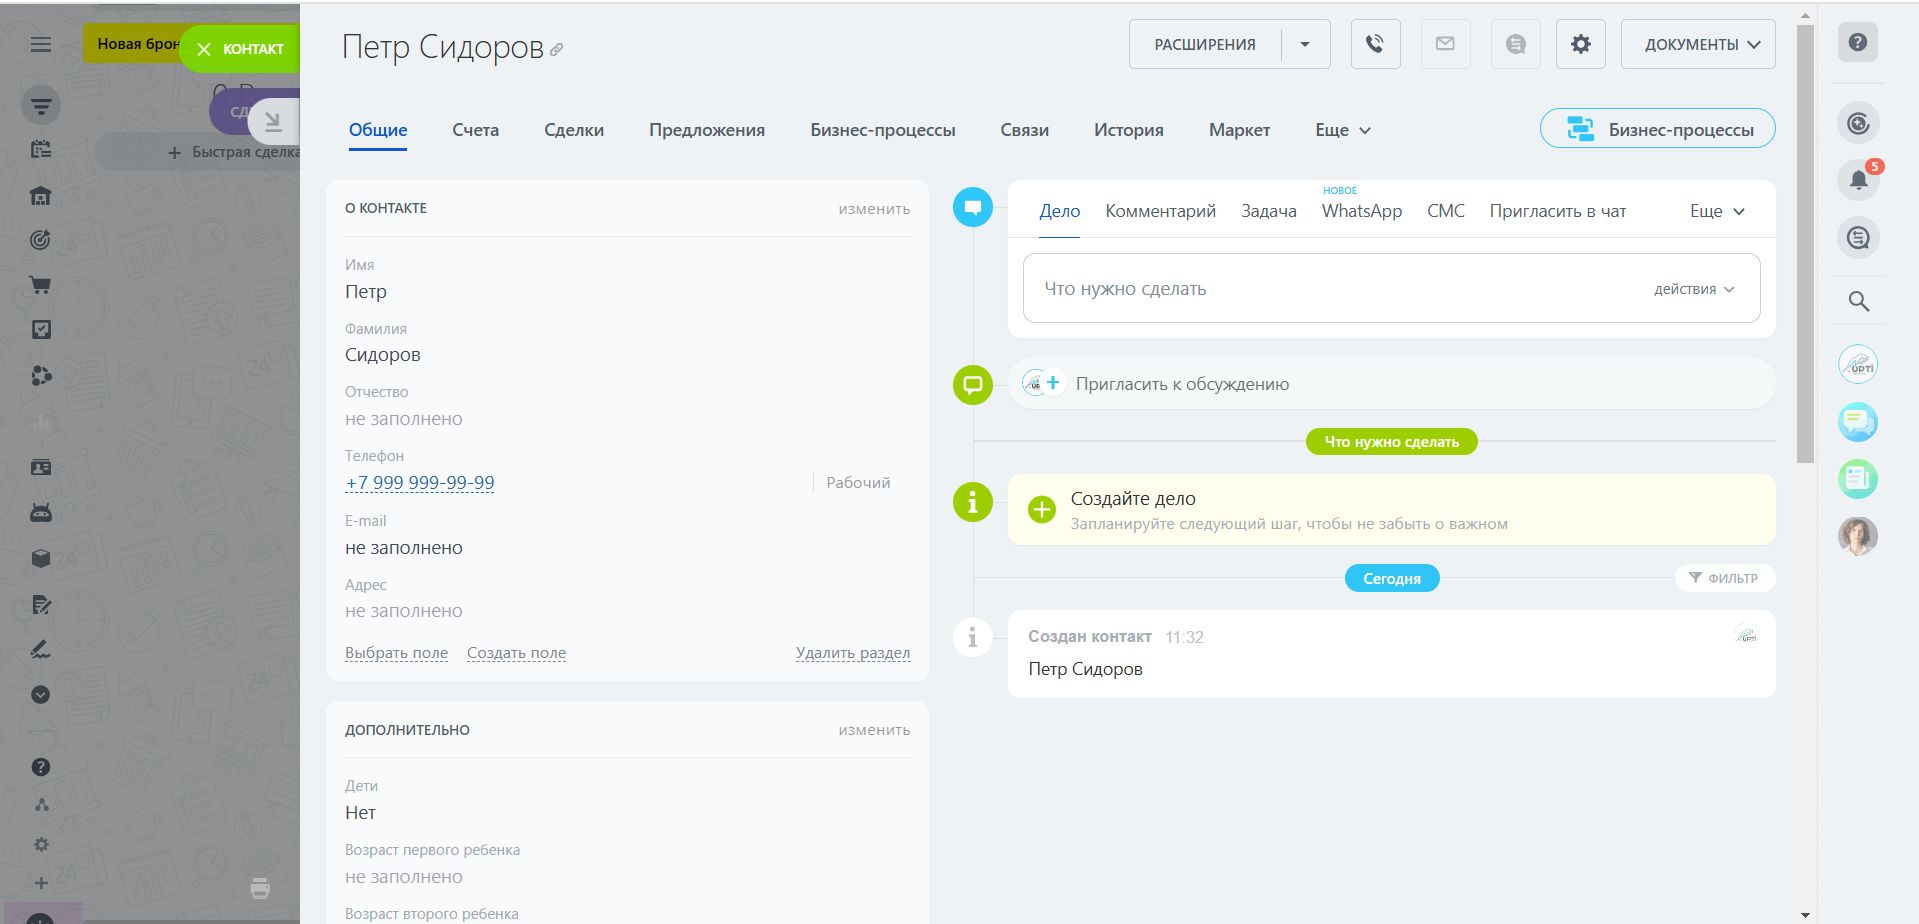The image size is (1919, 924).
Task: Click green plus icon beside Создайте дело
Action: [x=1041, y=509]
